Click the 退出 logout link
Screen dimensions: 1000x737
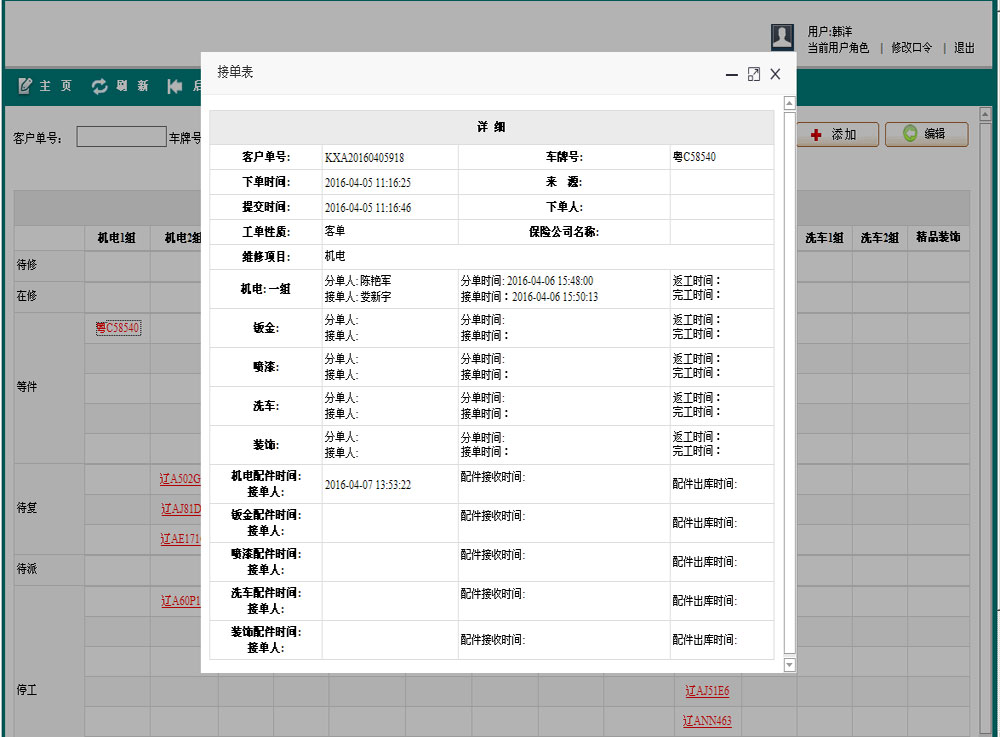[964, 48]
